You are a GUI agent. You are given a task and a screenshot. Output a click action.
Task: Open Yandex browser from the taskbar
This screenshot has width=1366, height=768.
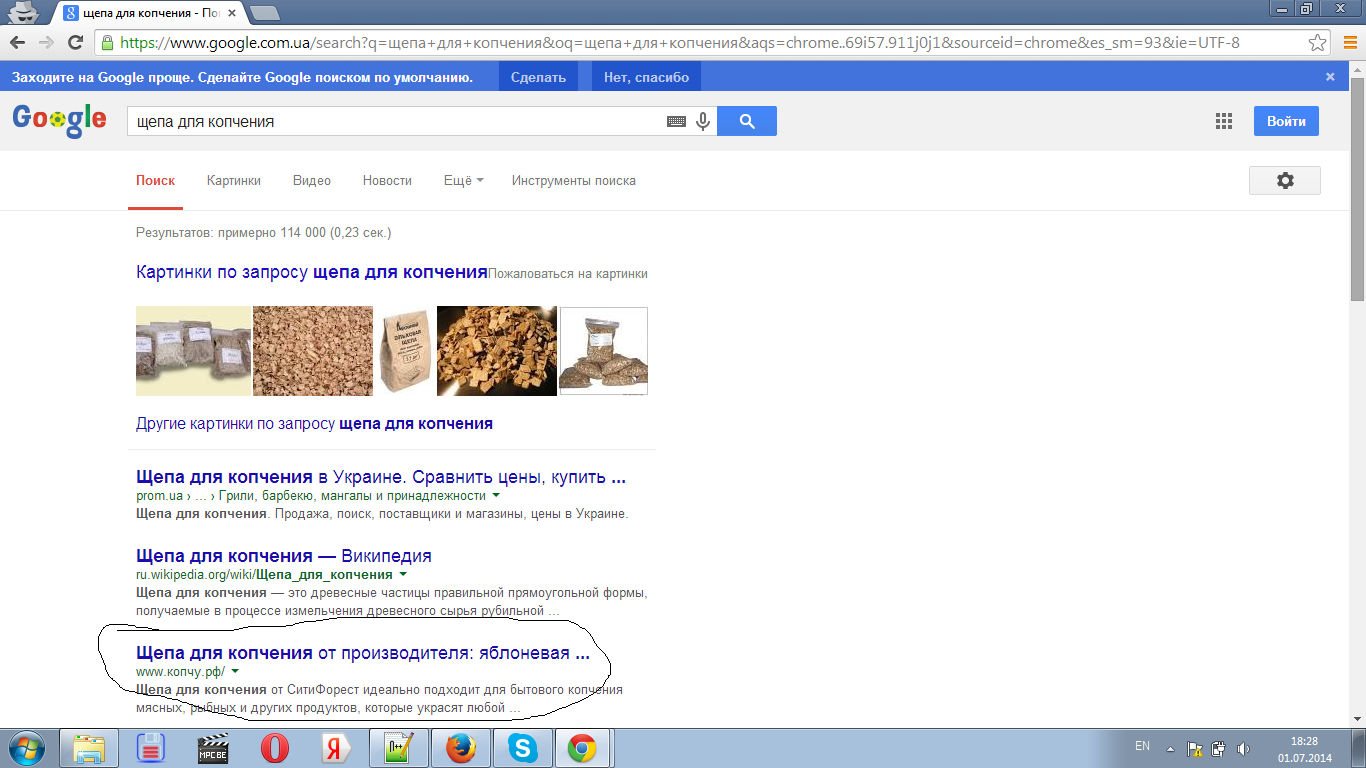point(336,748)
